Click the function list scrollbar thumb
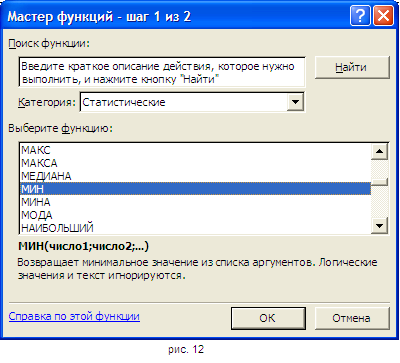 point(380,182)
